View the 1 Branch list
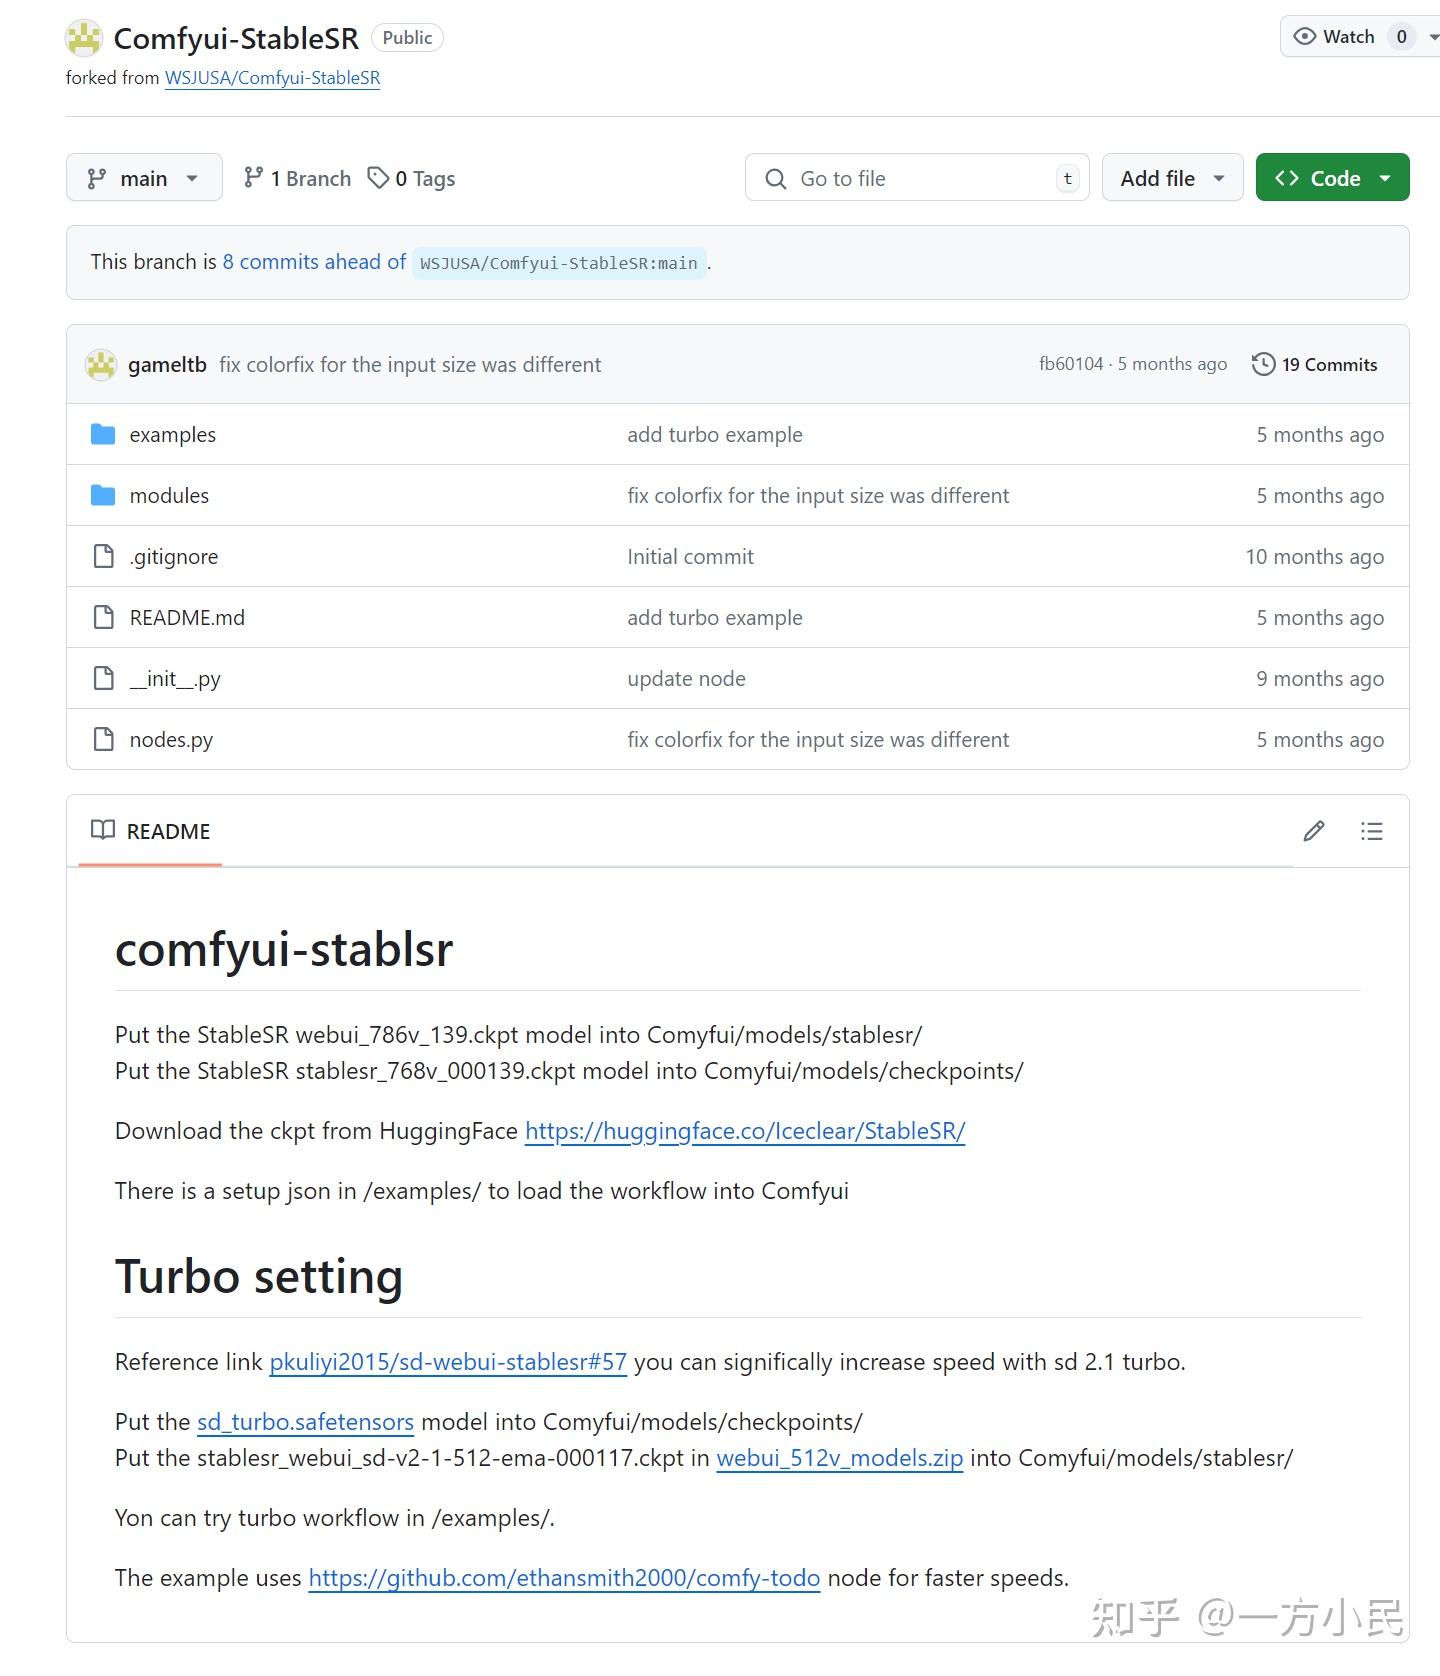Screen dimensions: 1440x1676 [298, 178]
